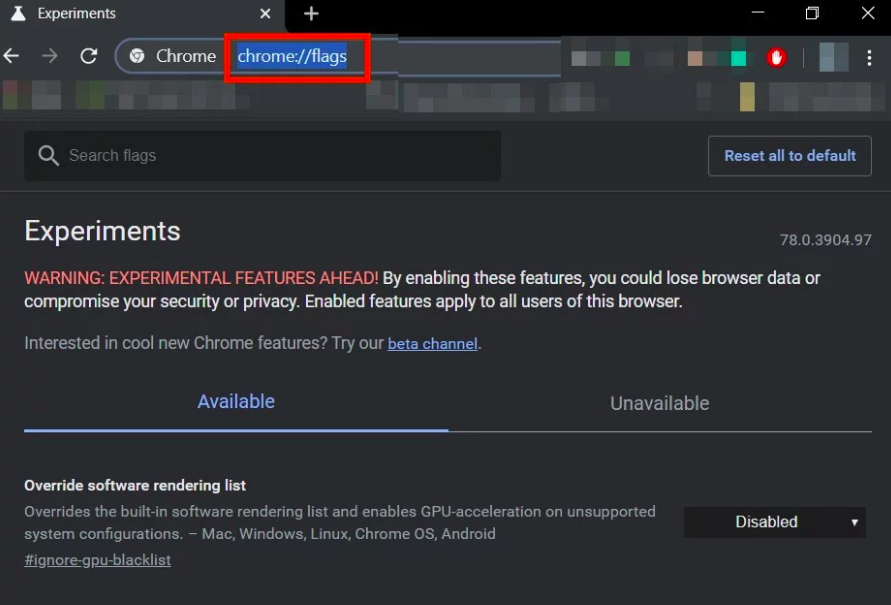Click the flask icon on Experiments tab
891x605 pixels.
pyautogui.click(x=17, y=14)
